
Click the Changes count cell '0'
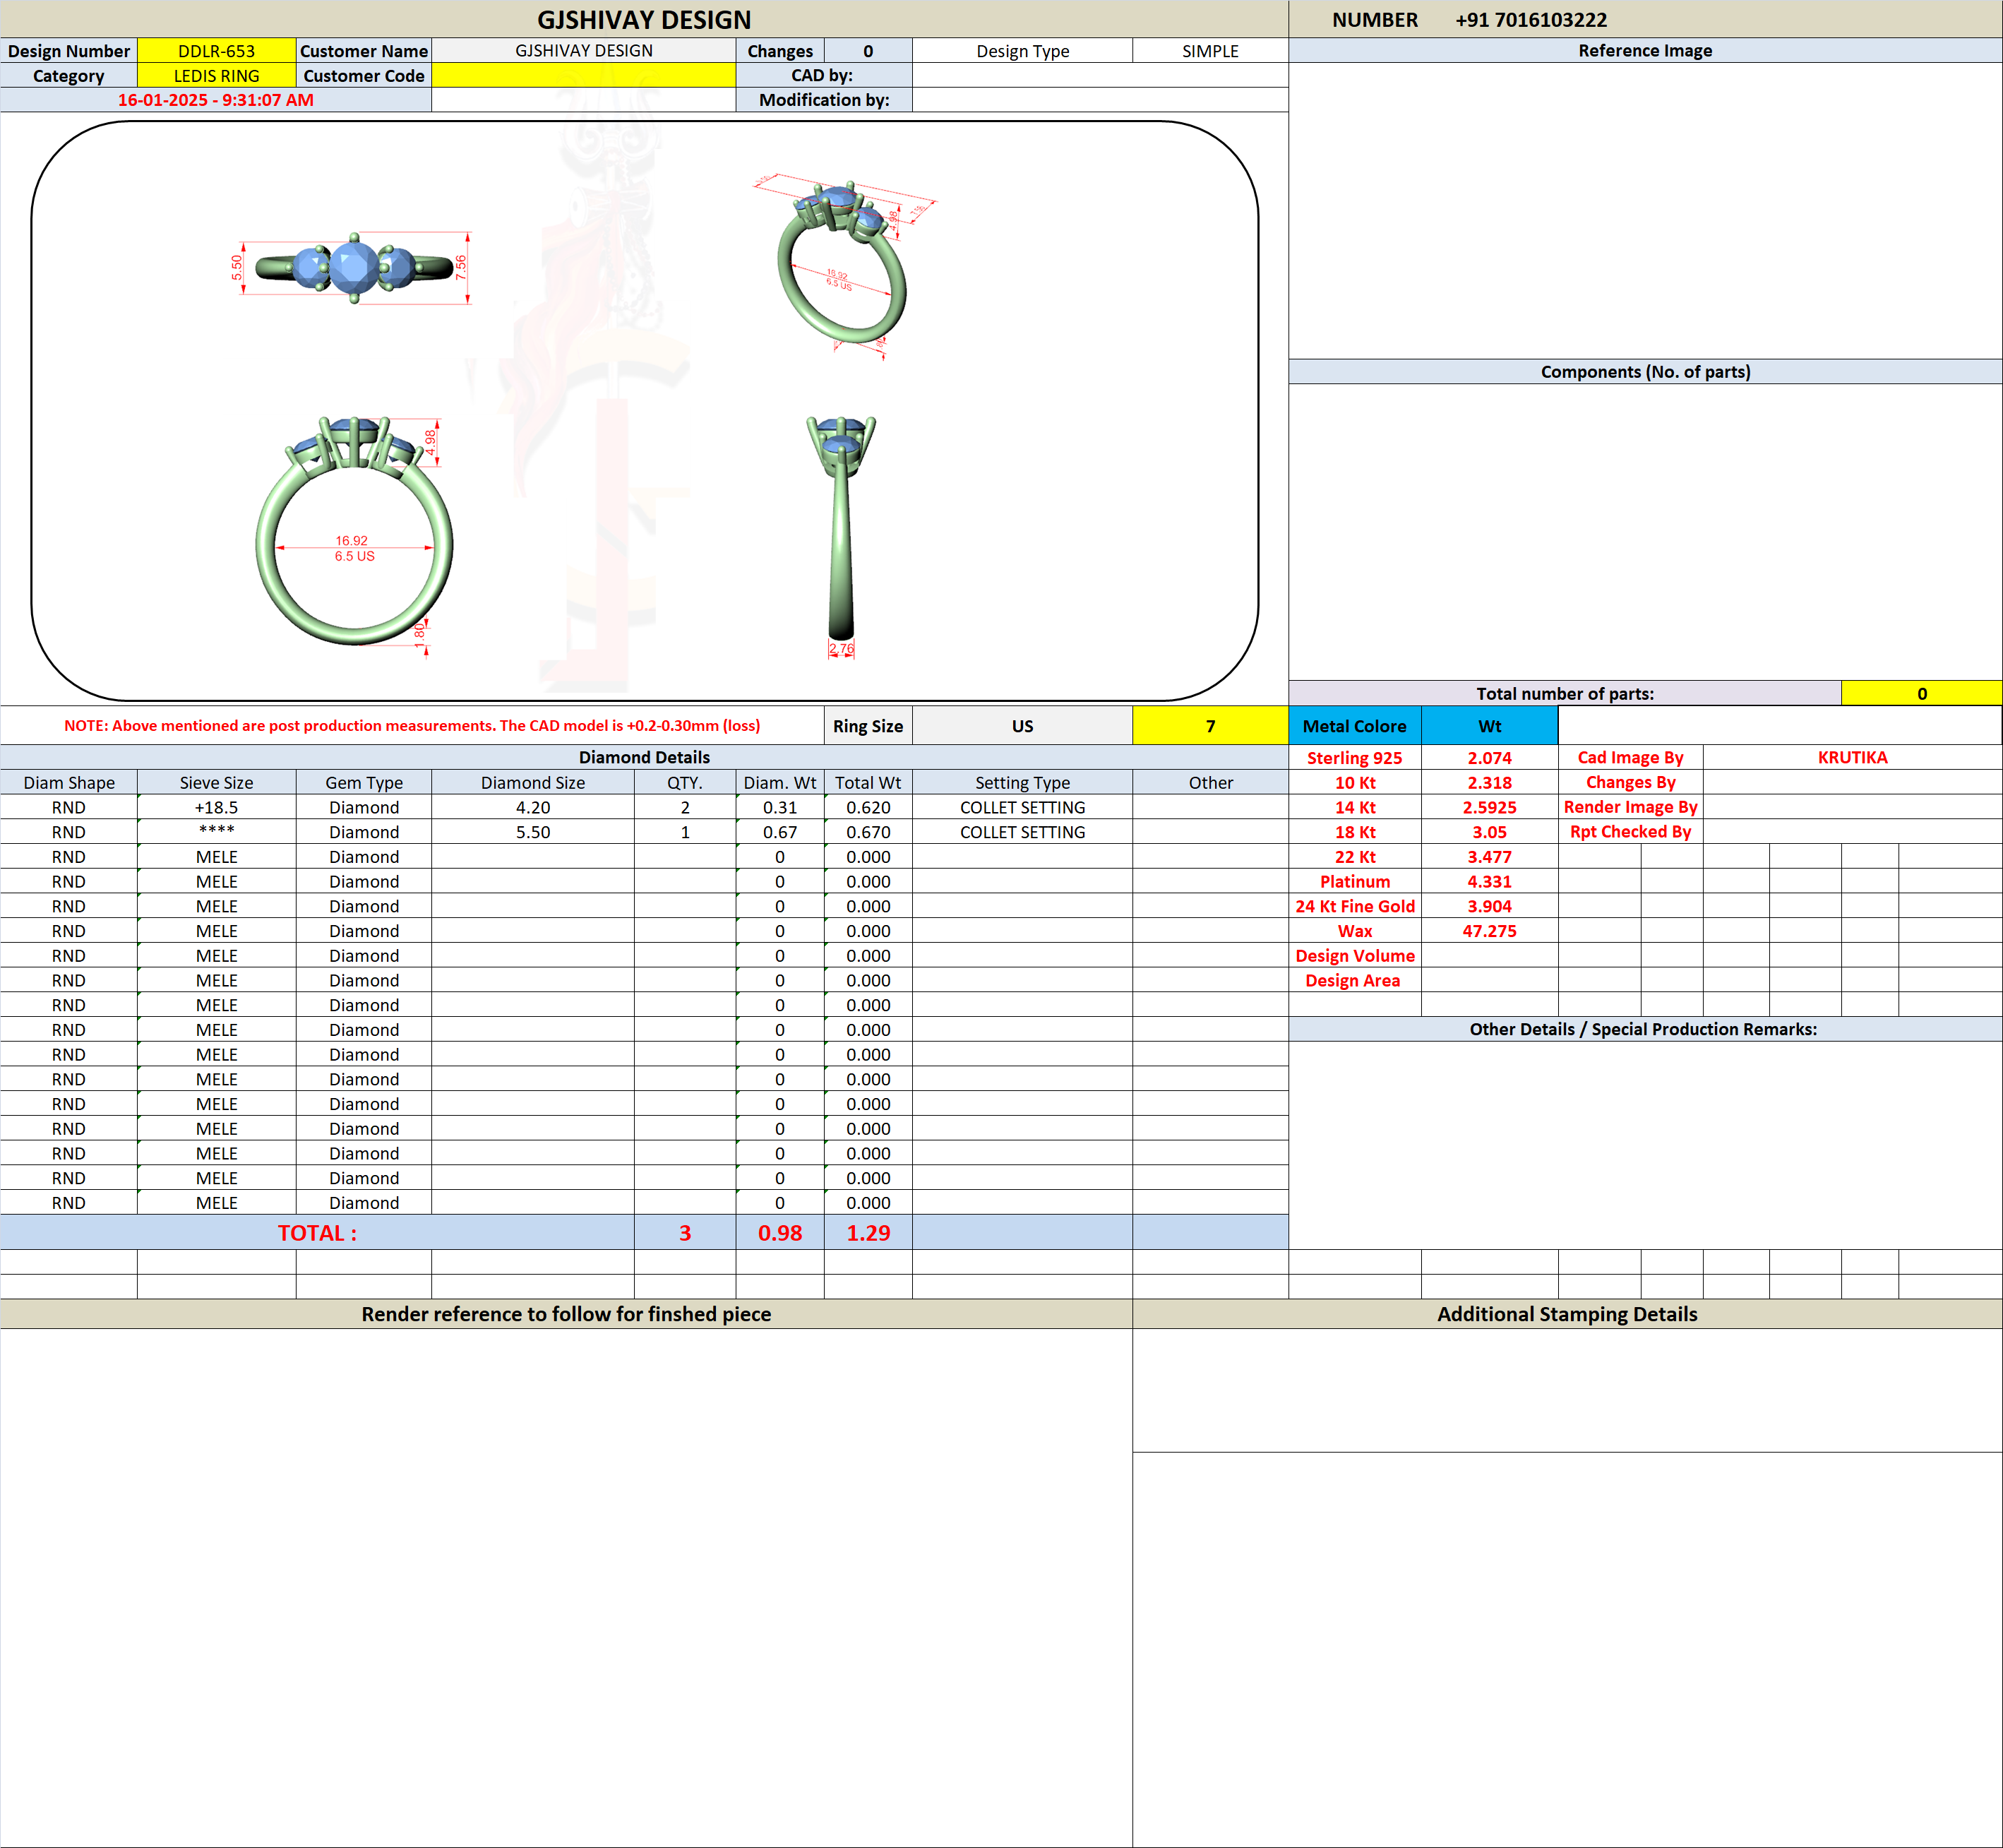pyautogui.click(x=868, y=51)
